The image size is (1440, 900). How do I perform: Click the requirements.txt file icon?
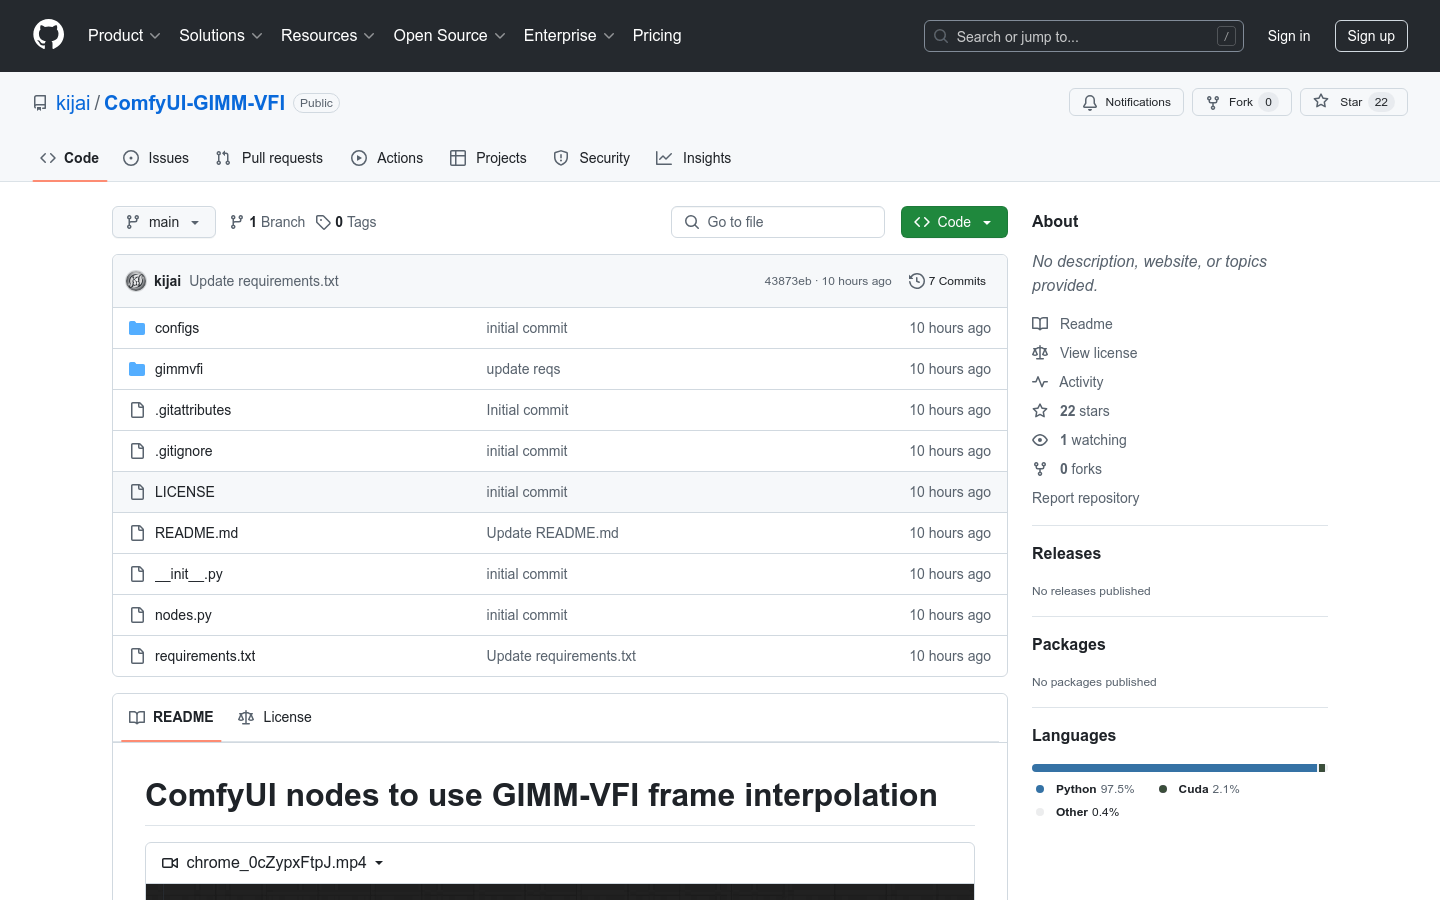click(137, 656)
